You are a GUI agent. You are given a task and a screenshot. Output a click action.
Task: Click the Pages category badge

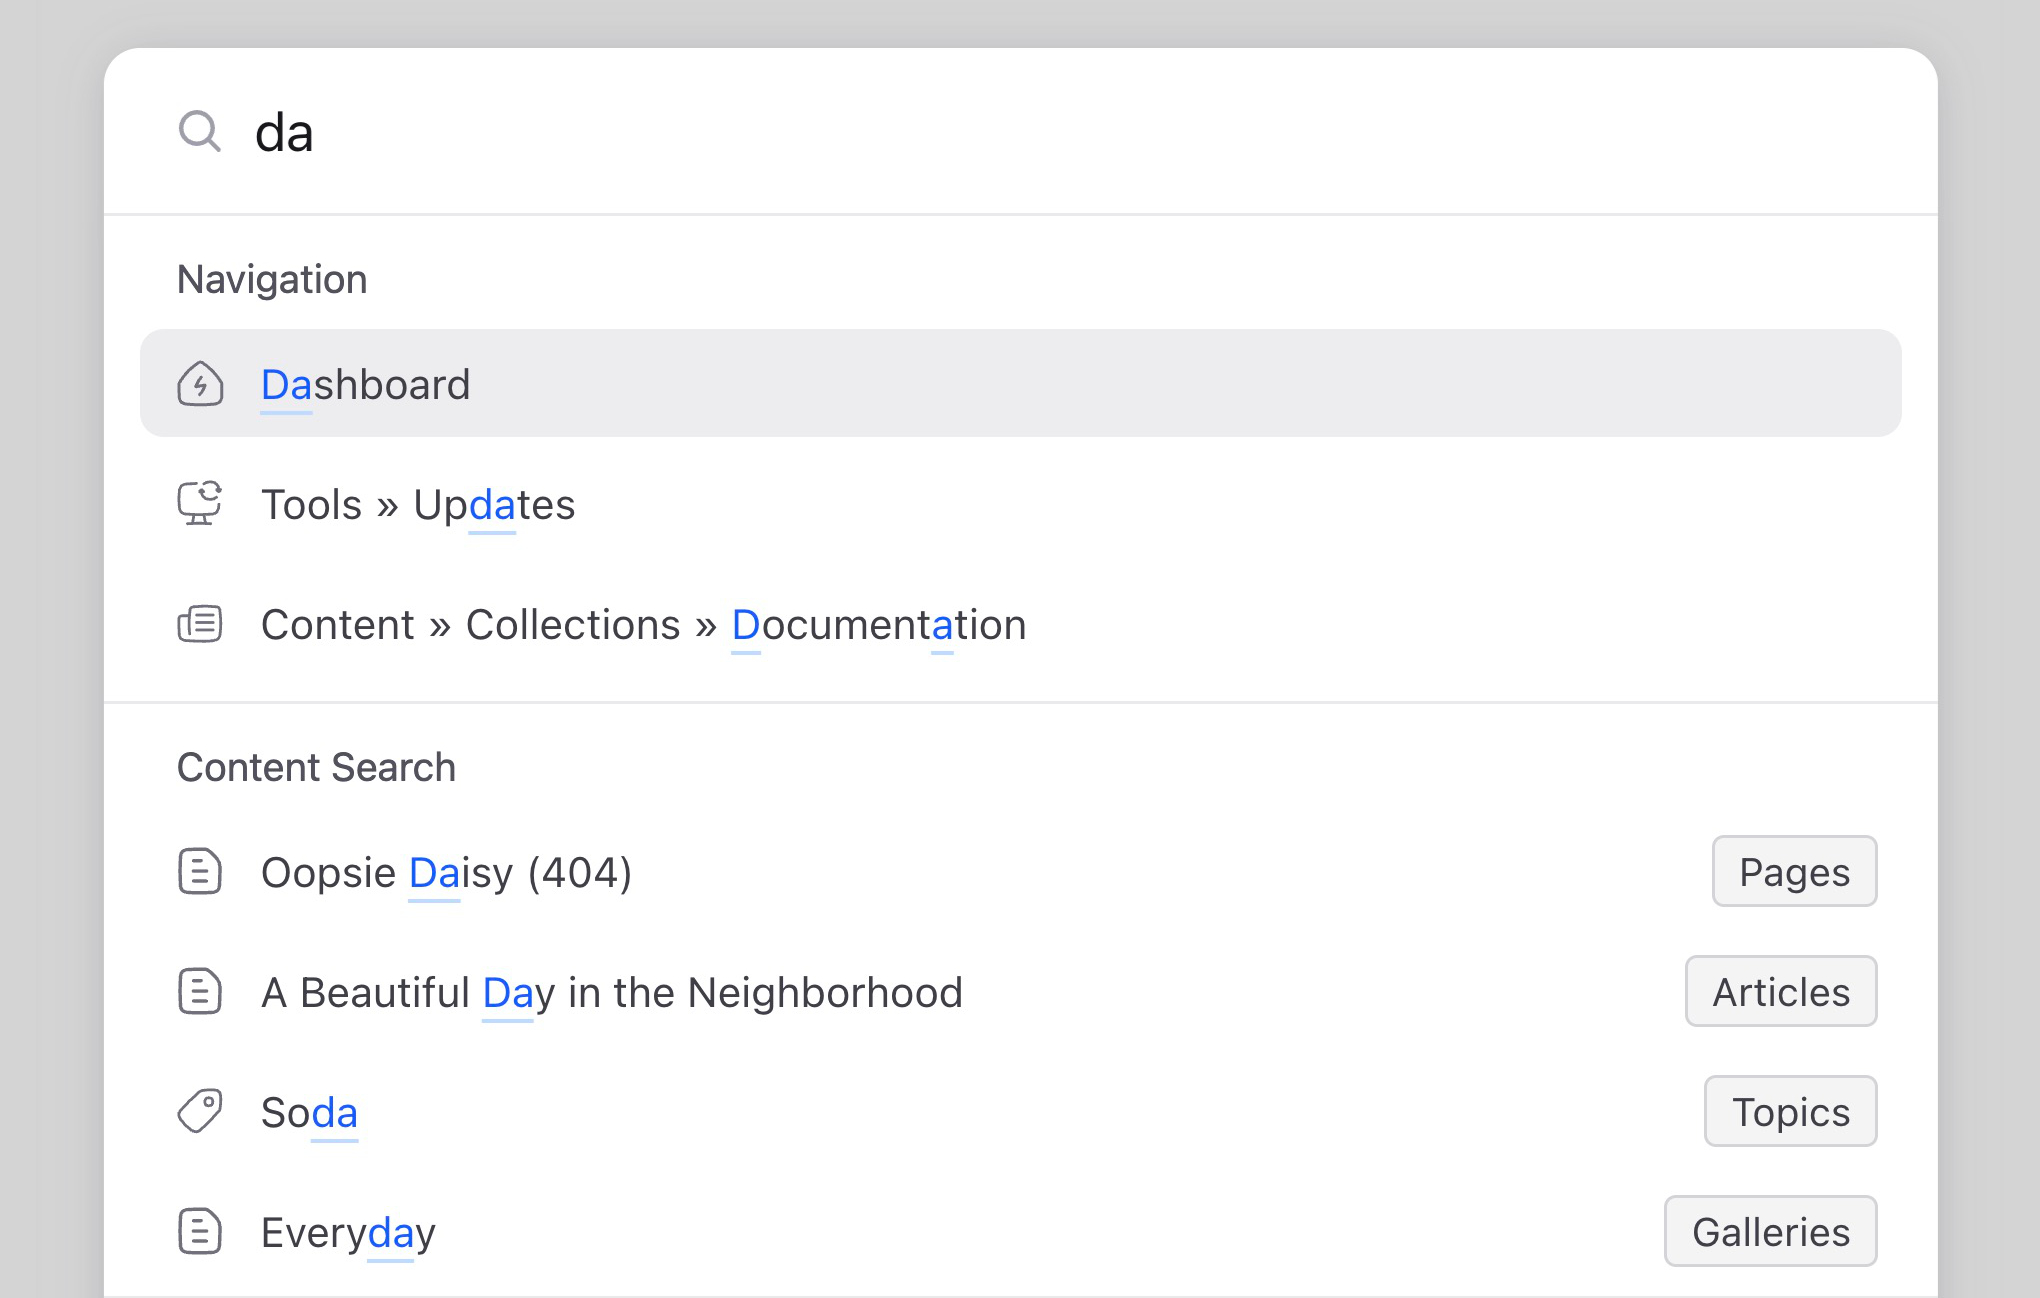[1794, 871]
